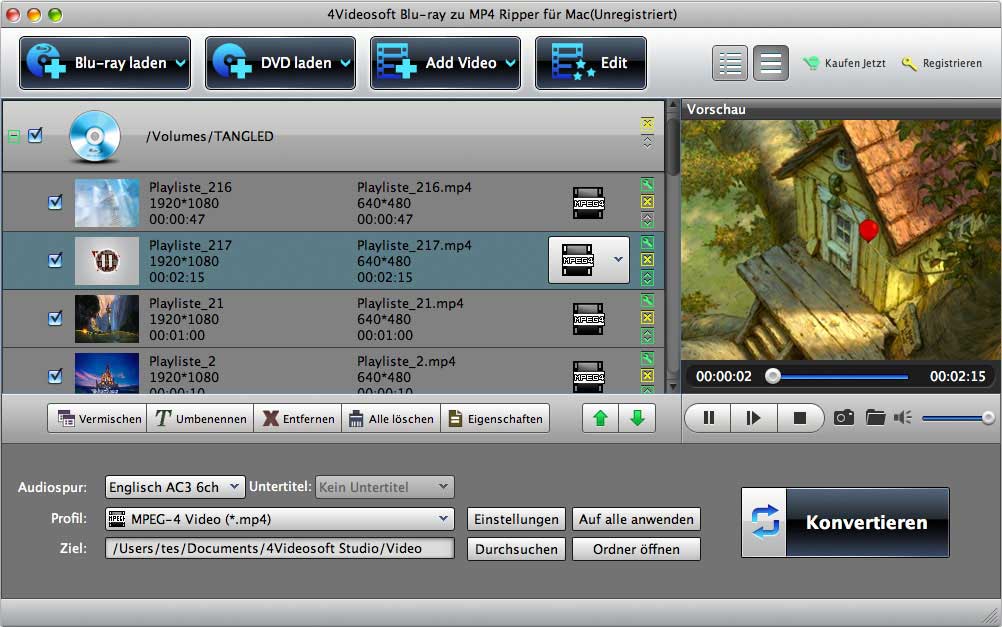Image resolution: width=1002 pixels, height=627 pixels.
Task: Move item down with green arrow
Action: 637,419
